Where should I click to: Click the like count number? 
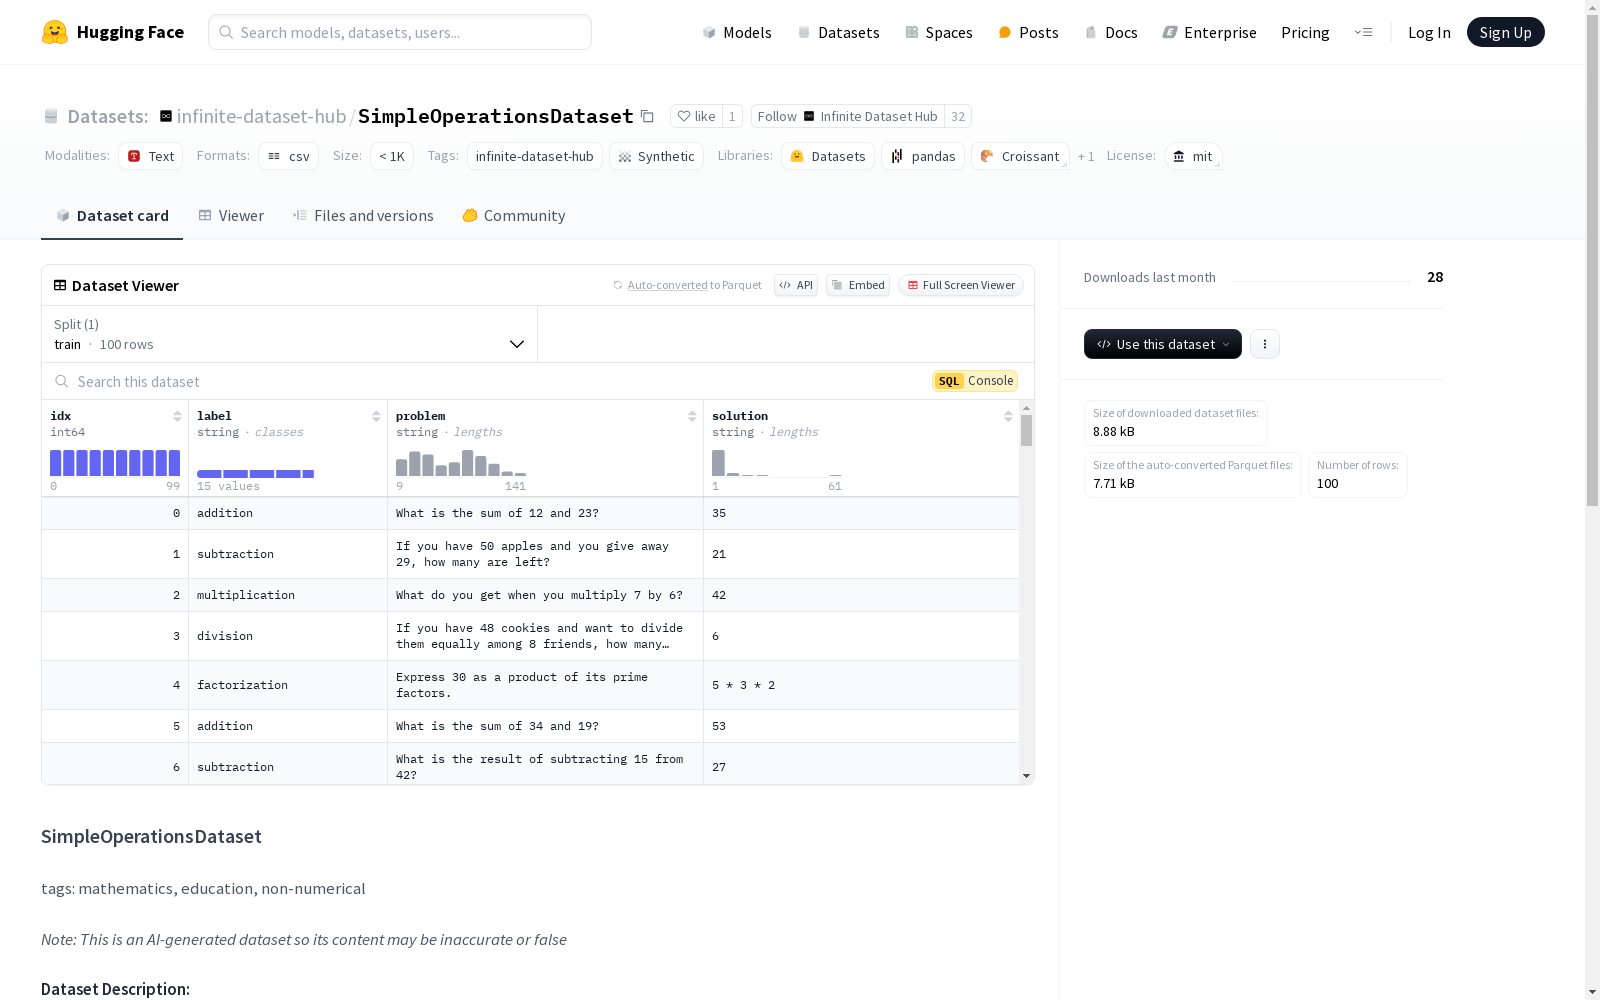(732, 116)
